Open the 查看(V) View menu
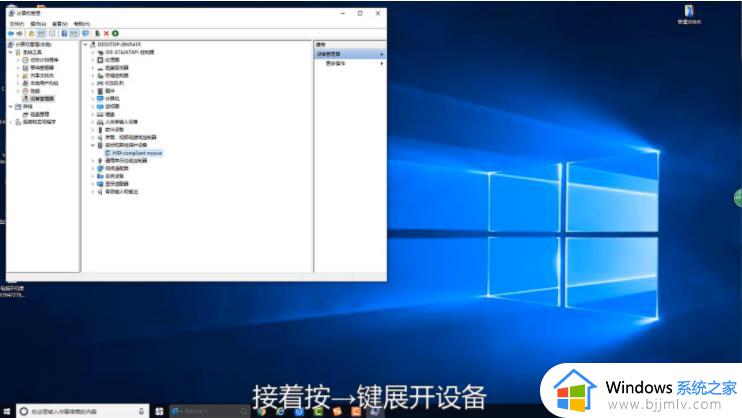Image resolution: width=742 pixels, height=418 pixels. 60,24
